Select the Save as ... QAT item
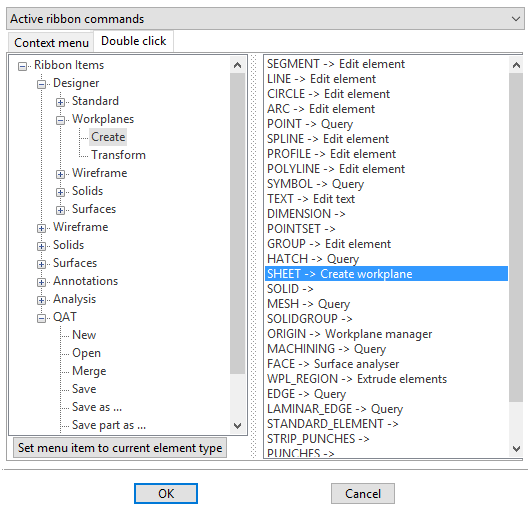This screenshot has width=529, height=511. tap(97, 407)
